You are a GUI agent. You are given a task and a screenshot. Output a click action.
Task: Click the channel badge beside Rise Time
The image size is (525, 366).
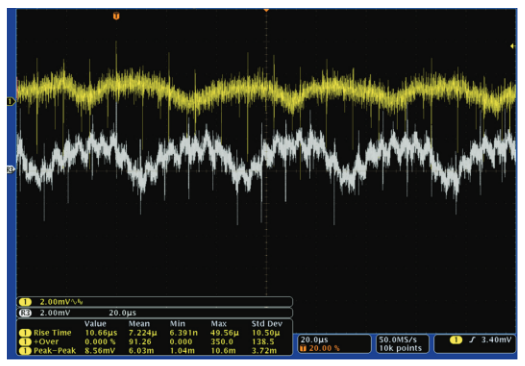click(x=25, y=333)
